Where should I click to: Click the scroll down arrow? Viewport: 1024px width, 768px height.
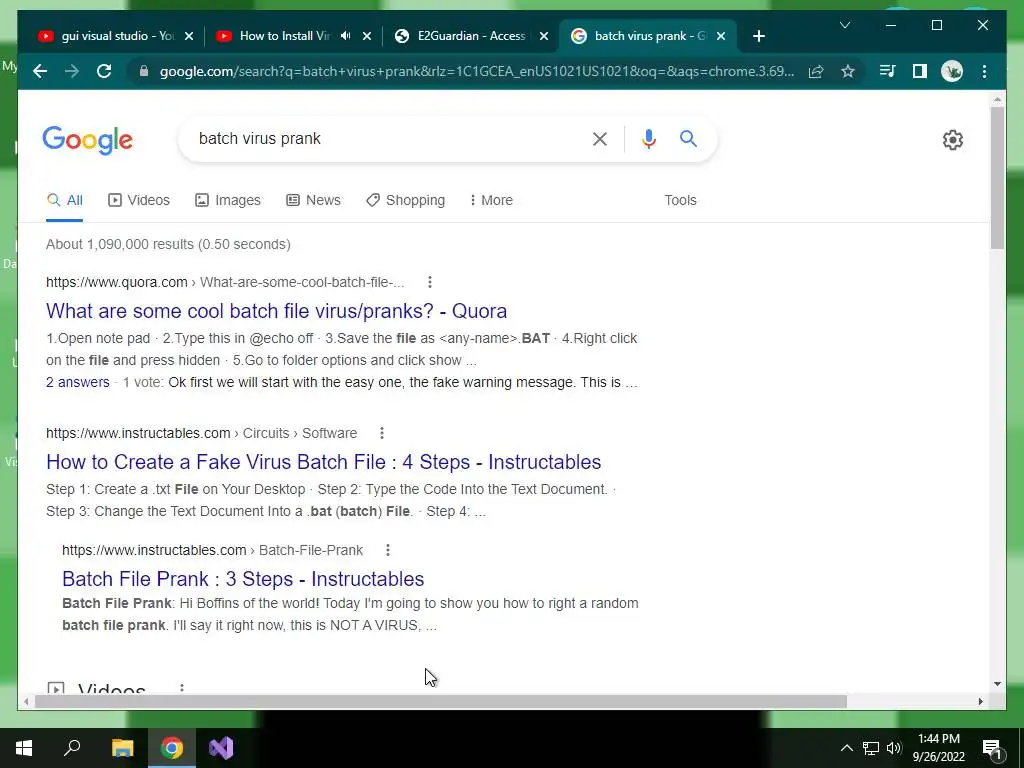coord(997,684)
